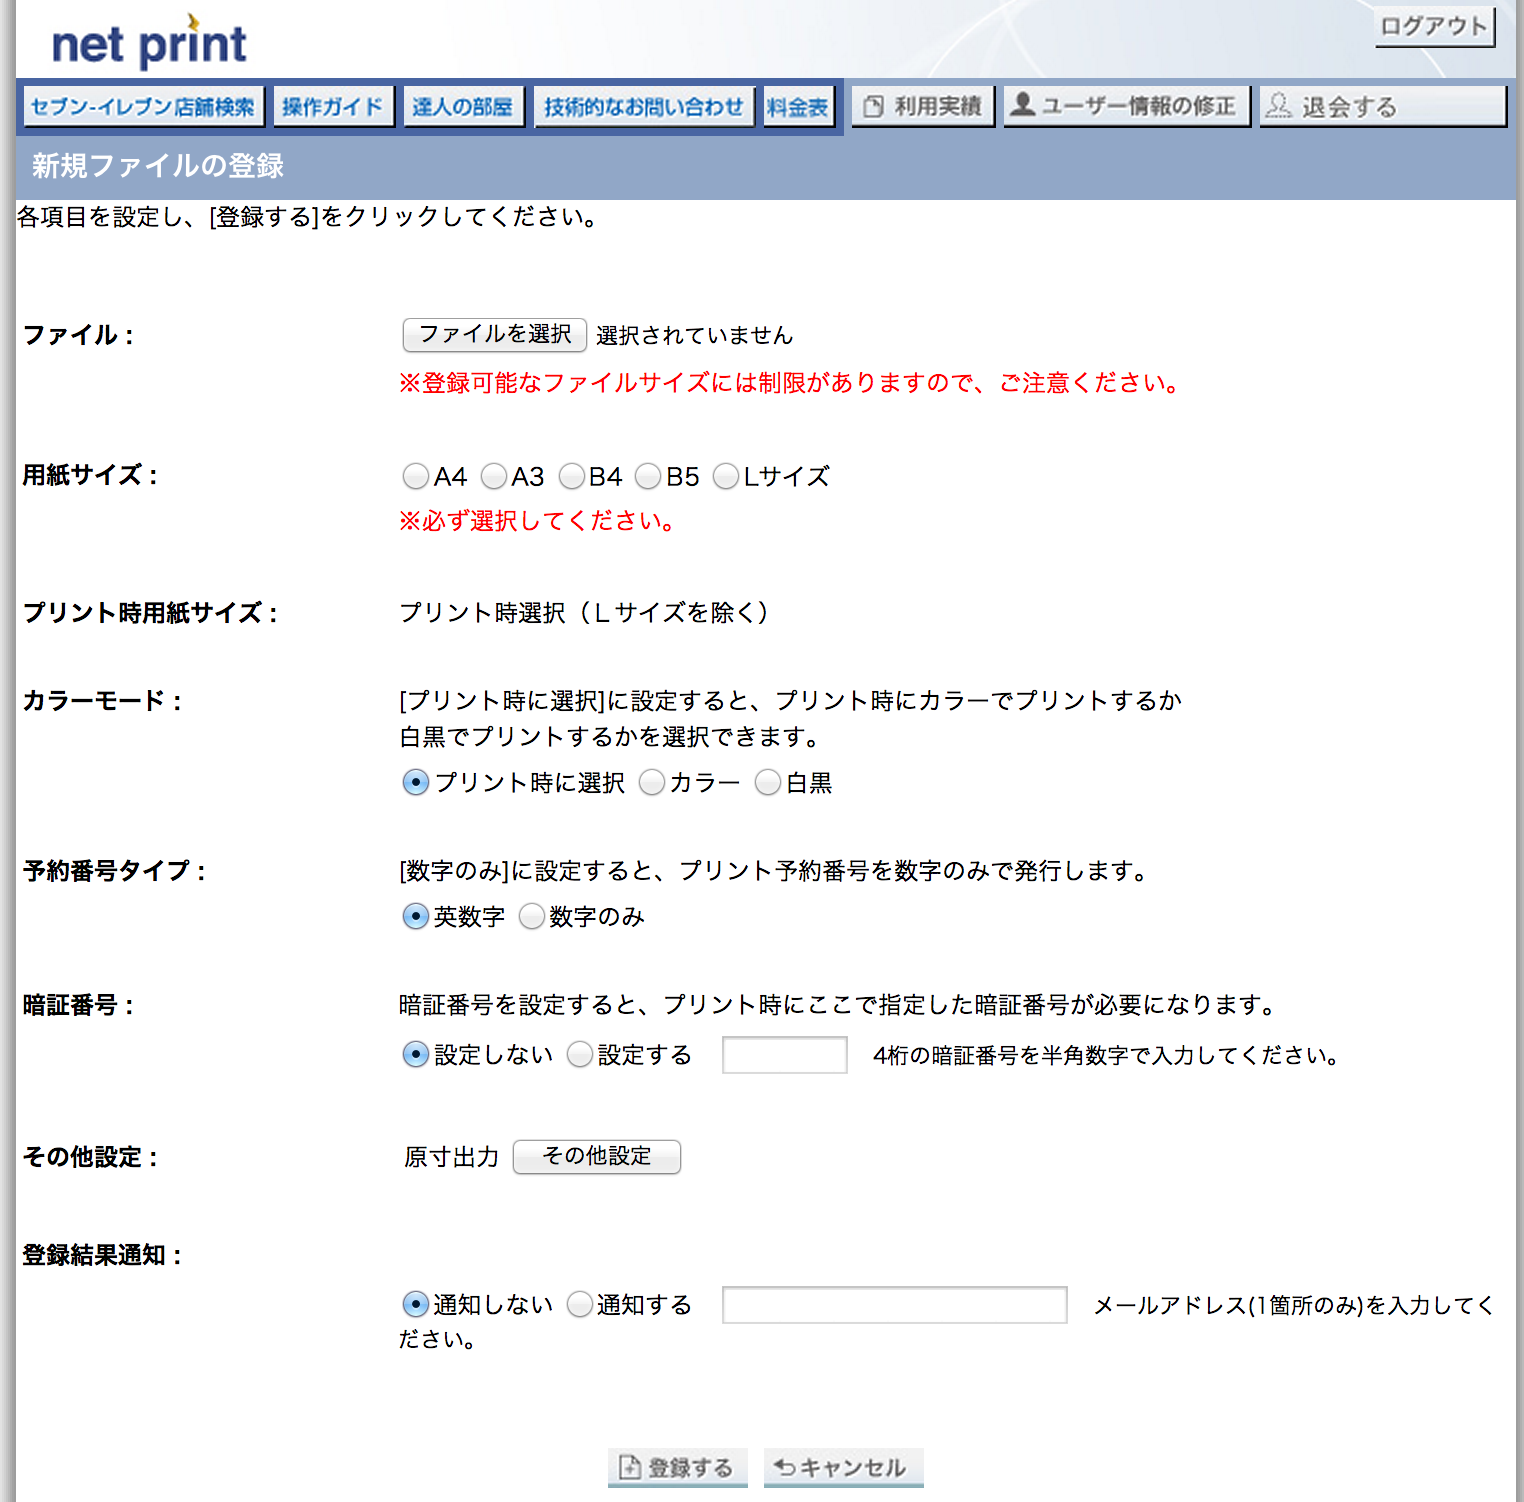Click the notification email address field
Viewport: 1524px width, 1502px height.
(894, 1305)
